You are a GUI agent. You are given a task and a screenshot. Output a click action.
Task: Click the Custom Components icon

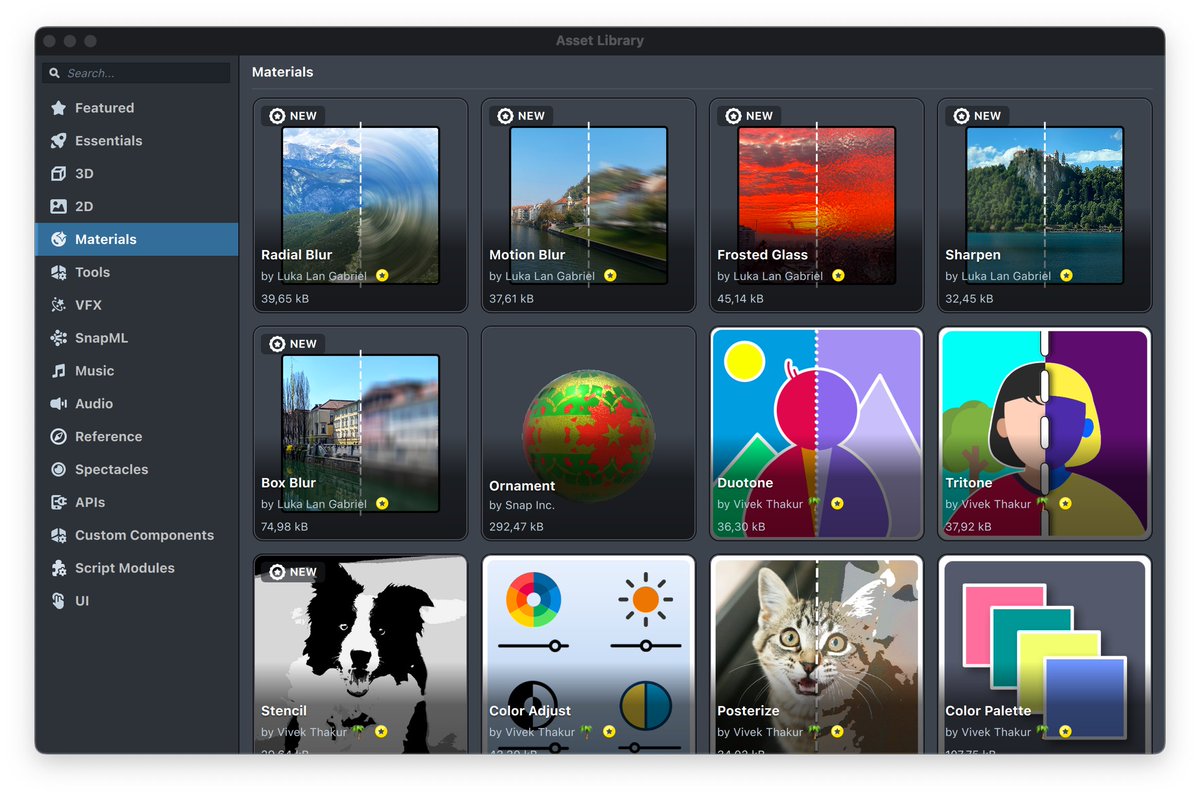coord(58,535)
